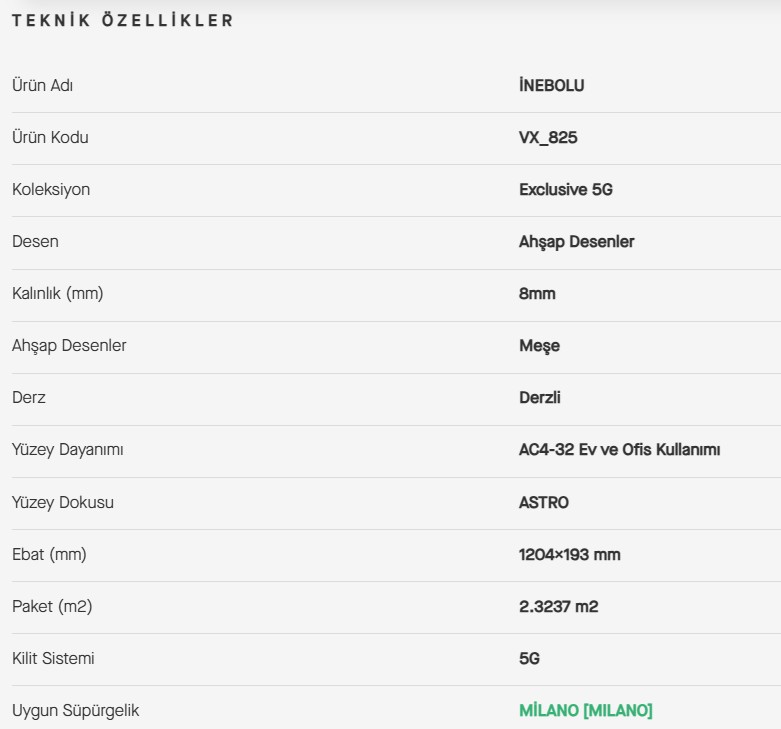Click the Ürün Adı row label
Screen dimensions: 781x729
pos(42,85)
